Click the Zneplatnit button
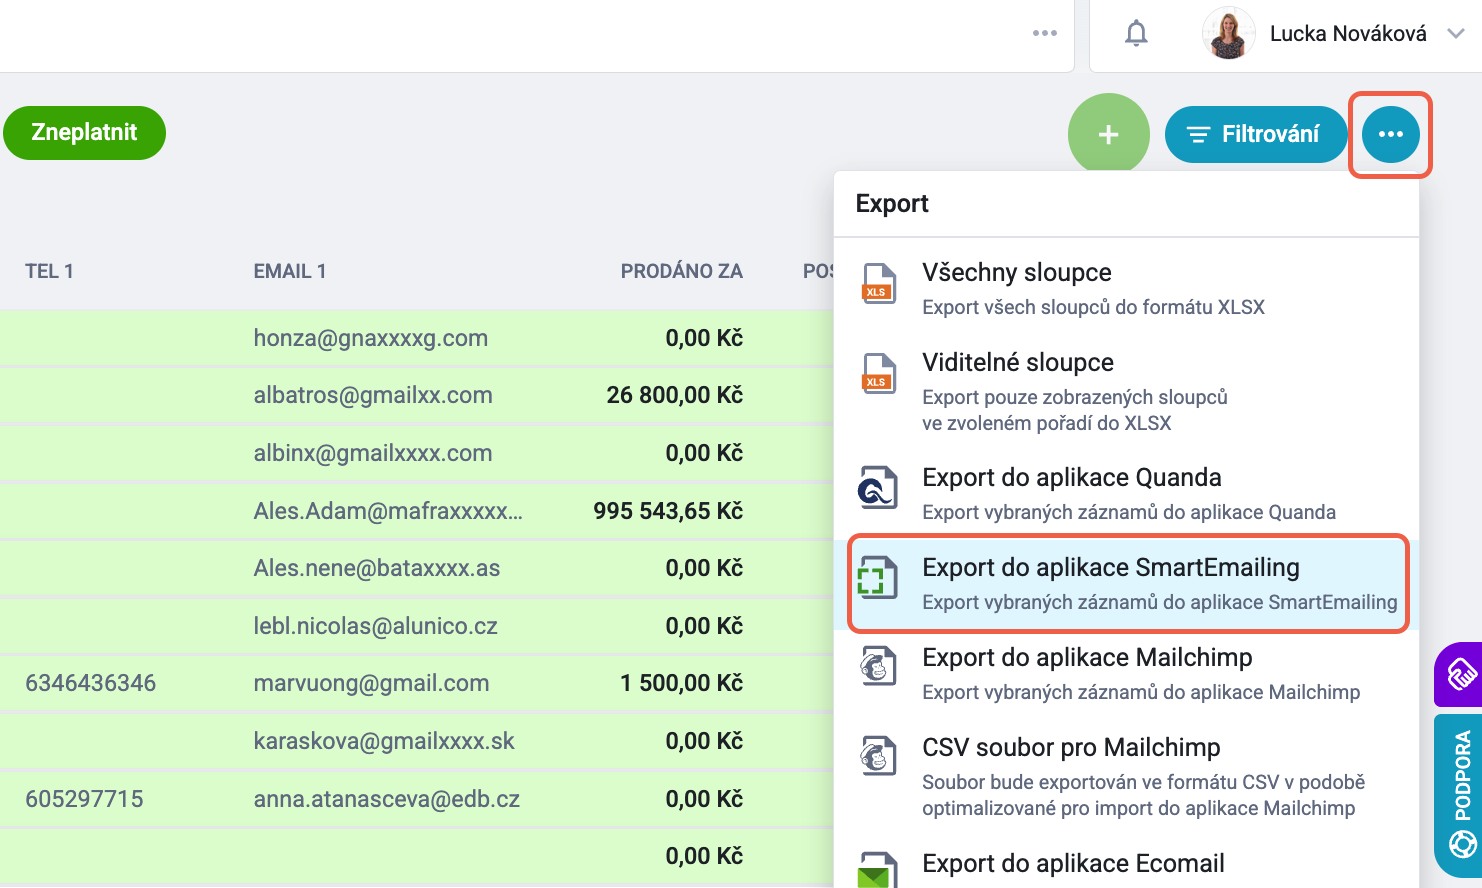 coord(84,132)
